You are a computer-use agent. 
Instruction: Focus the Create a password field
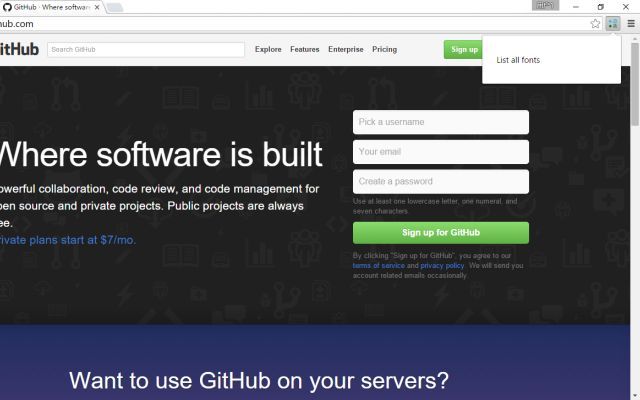(x=441, y=182)
